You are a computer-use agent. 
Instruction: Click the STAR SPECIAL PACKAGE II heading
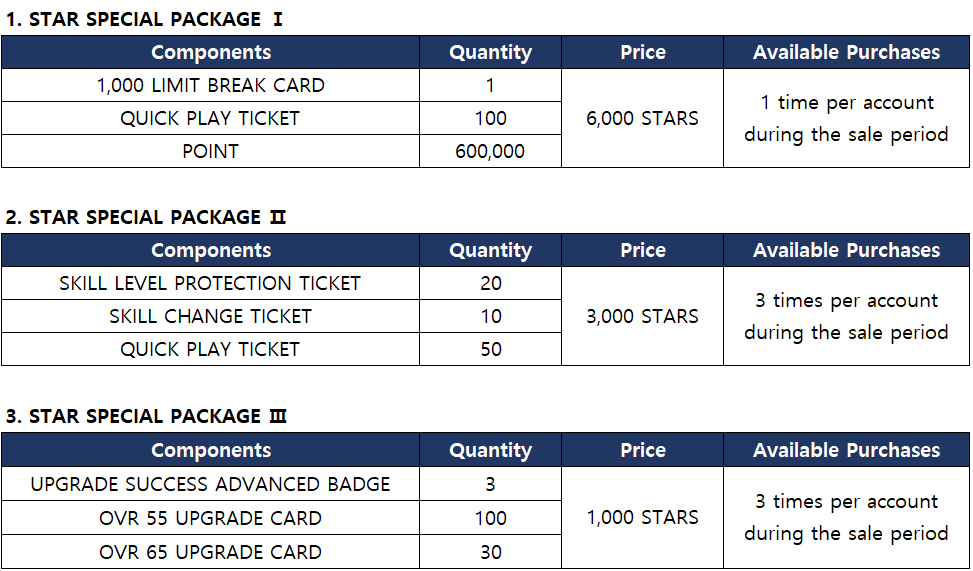click(x=147, y=217)
